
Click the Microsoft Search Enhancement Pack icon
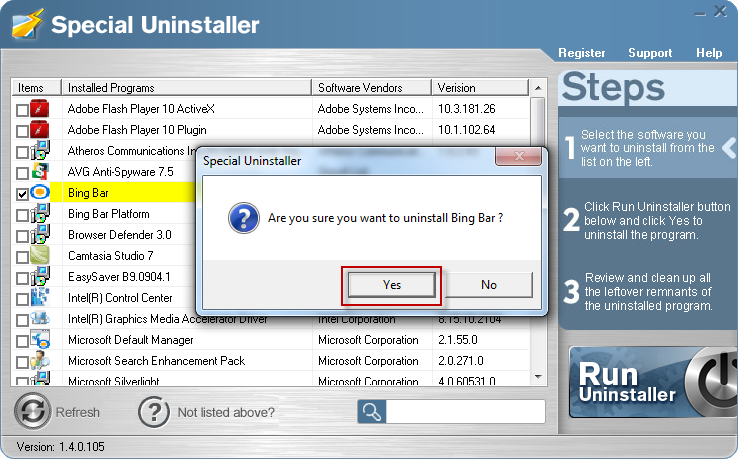point(40,360)
